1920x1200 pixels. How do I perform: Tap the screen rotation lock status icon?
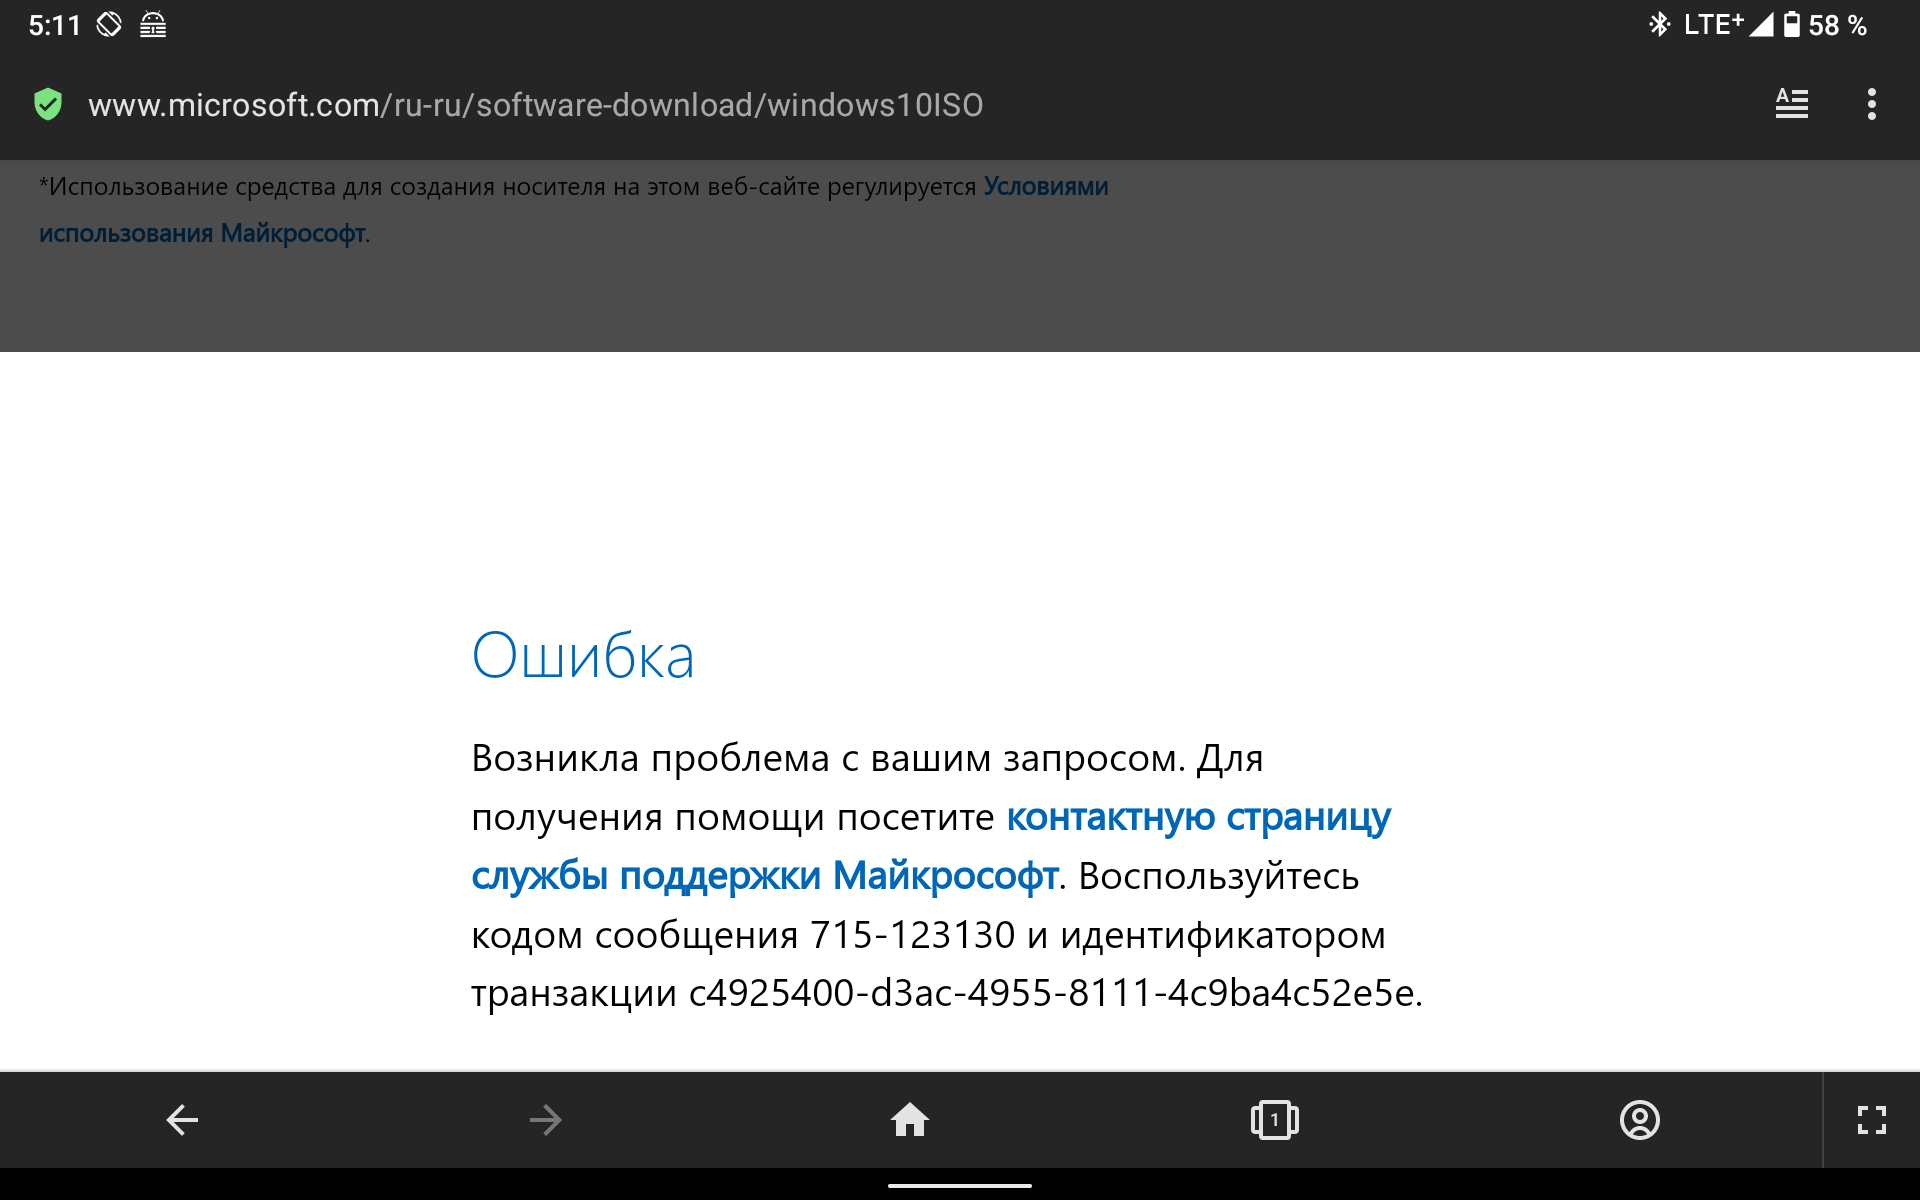[109, 25]
